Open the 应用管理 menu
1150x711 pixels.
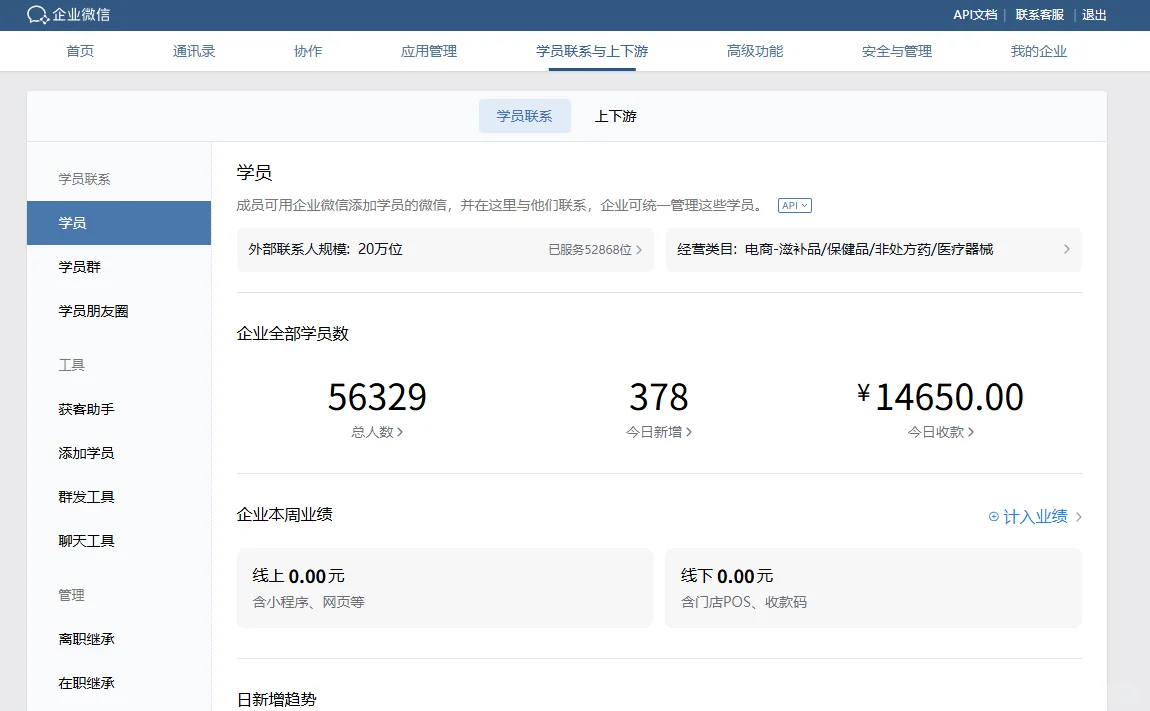(x=428, y=51)
